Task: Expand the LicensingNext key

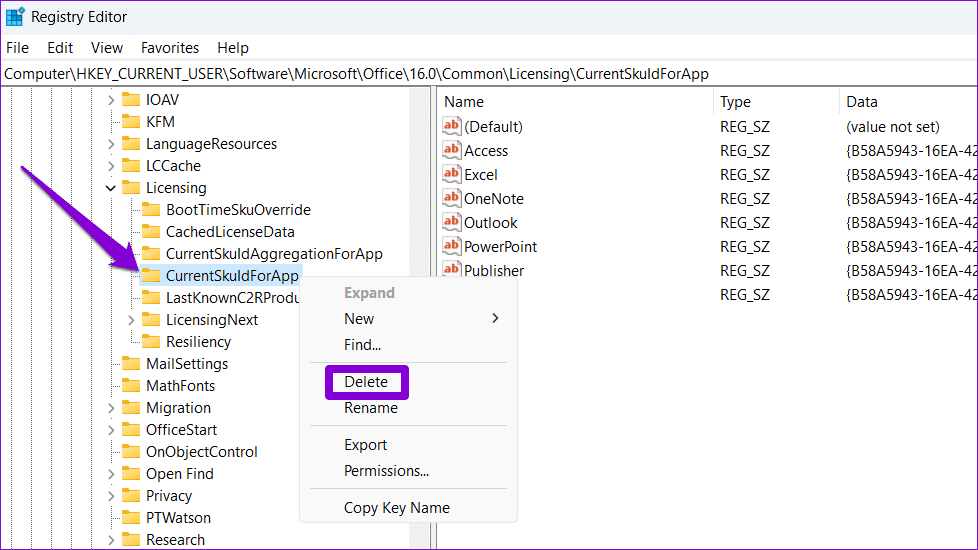Action: point(131,320)
